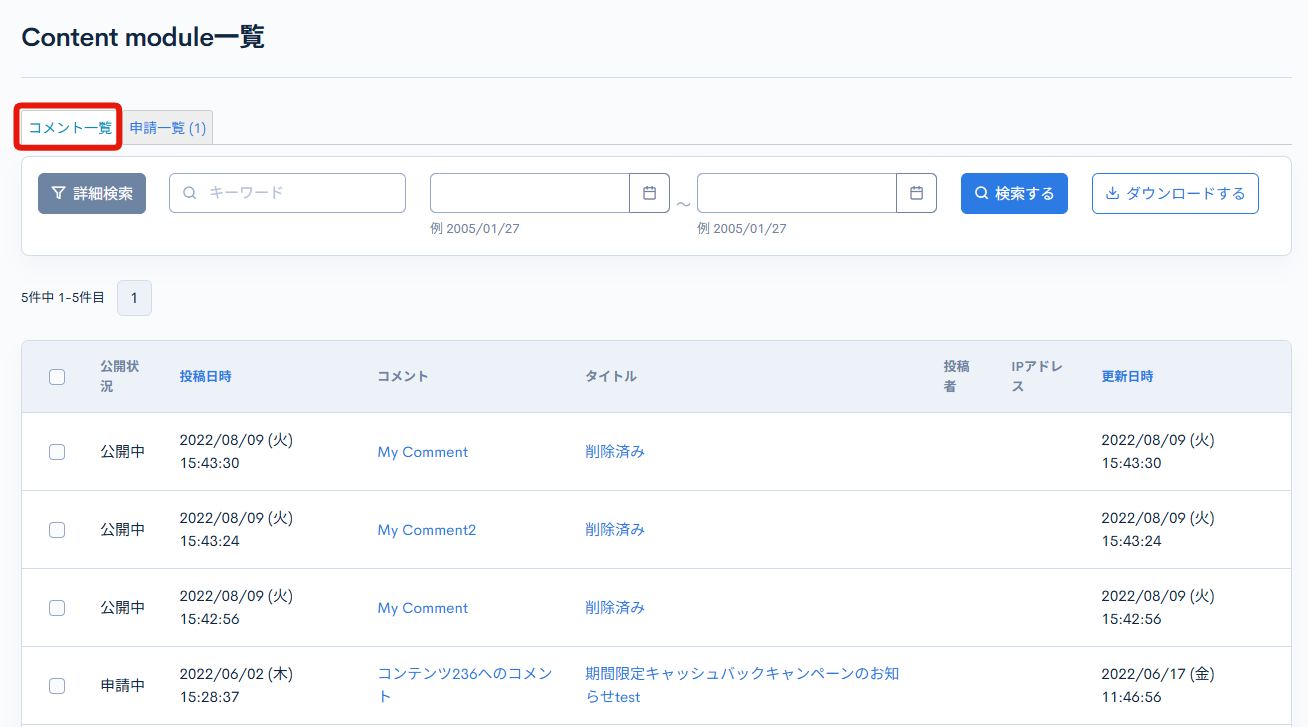Open the My Comment link
Image resolution: width=1308 pixels, height=727 pixels.
click(422, 452)
